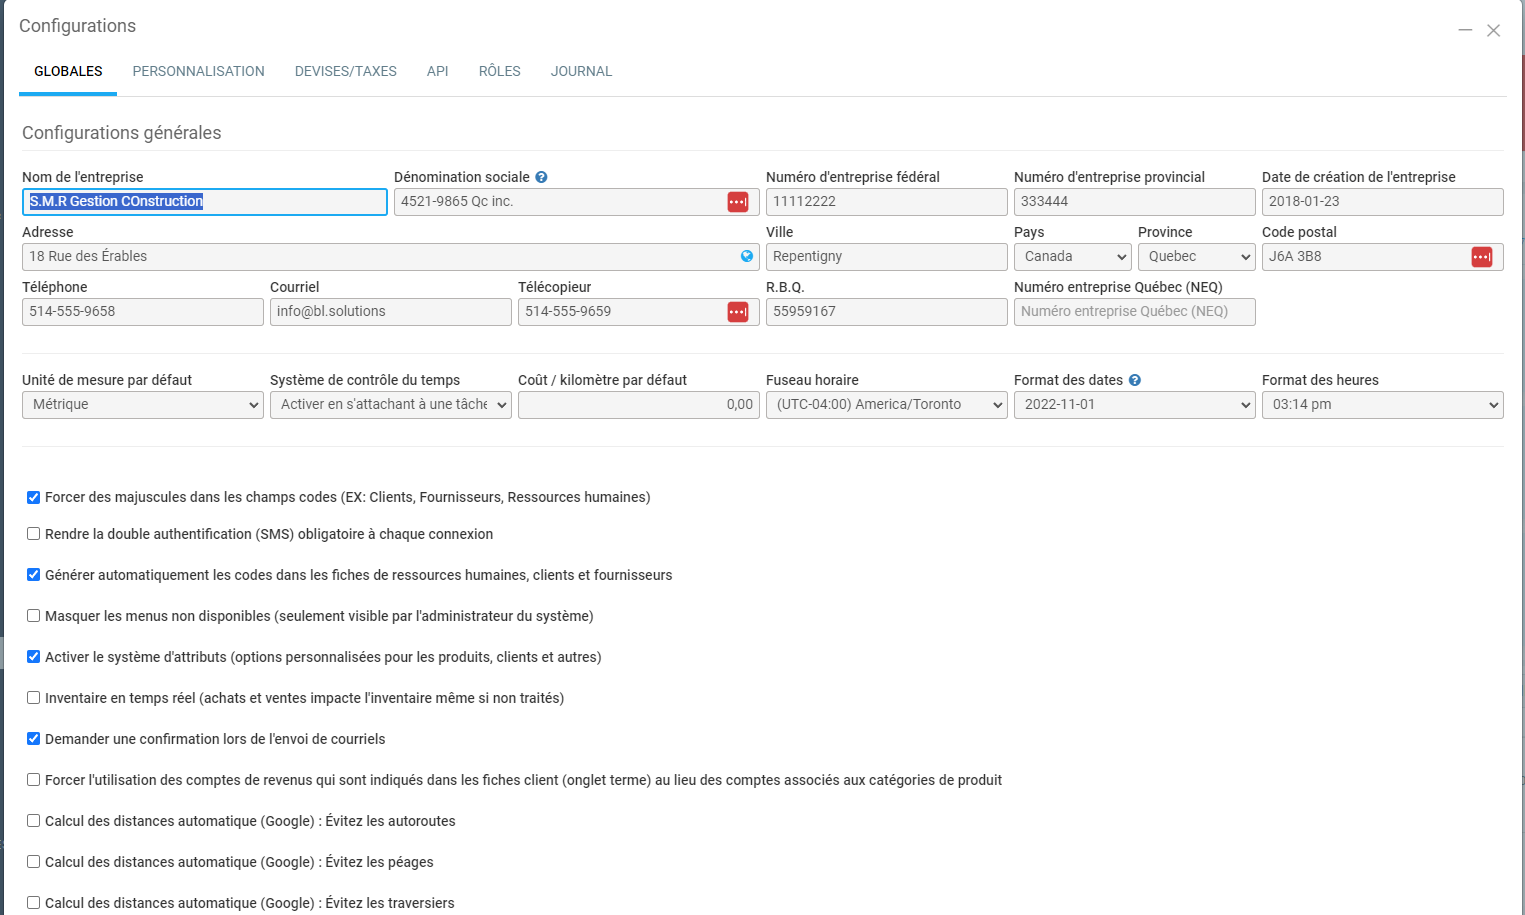Viewport: 1525px width, 915px height.
Task: Open the Province dropdown
Action: 1196,257
